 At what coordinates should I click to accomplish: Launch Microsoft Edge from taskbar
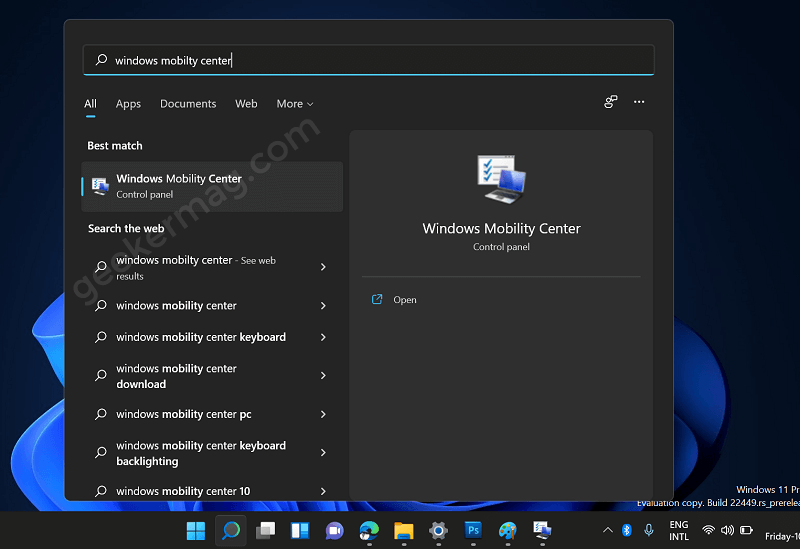(x=369, y=531)
